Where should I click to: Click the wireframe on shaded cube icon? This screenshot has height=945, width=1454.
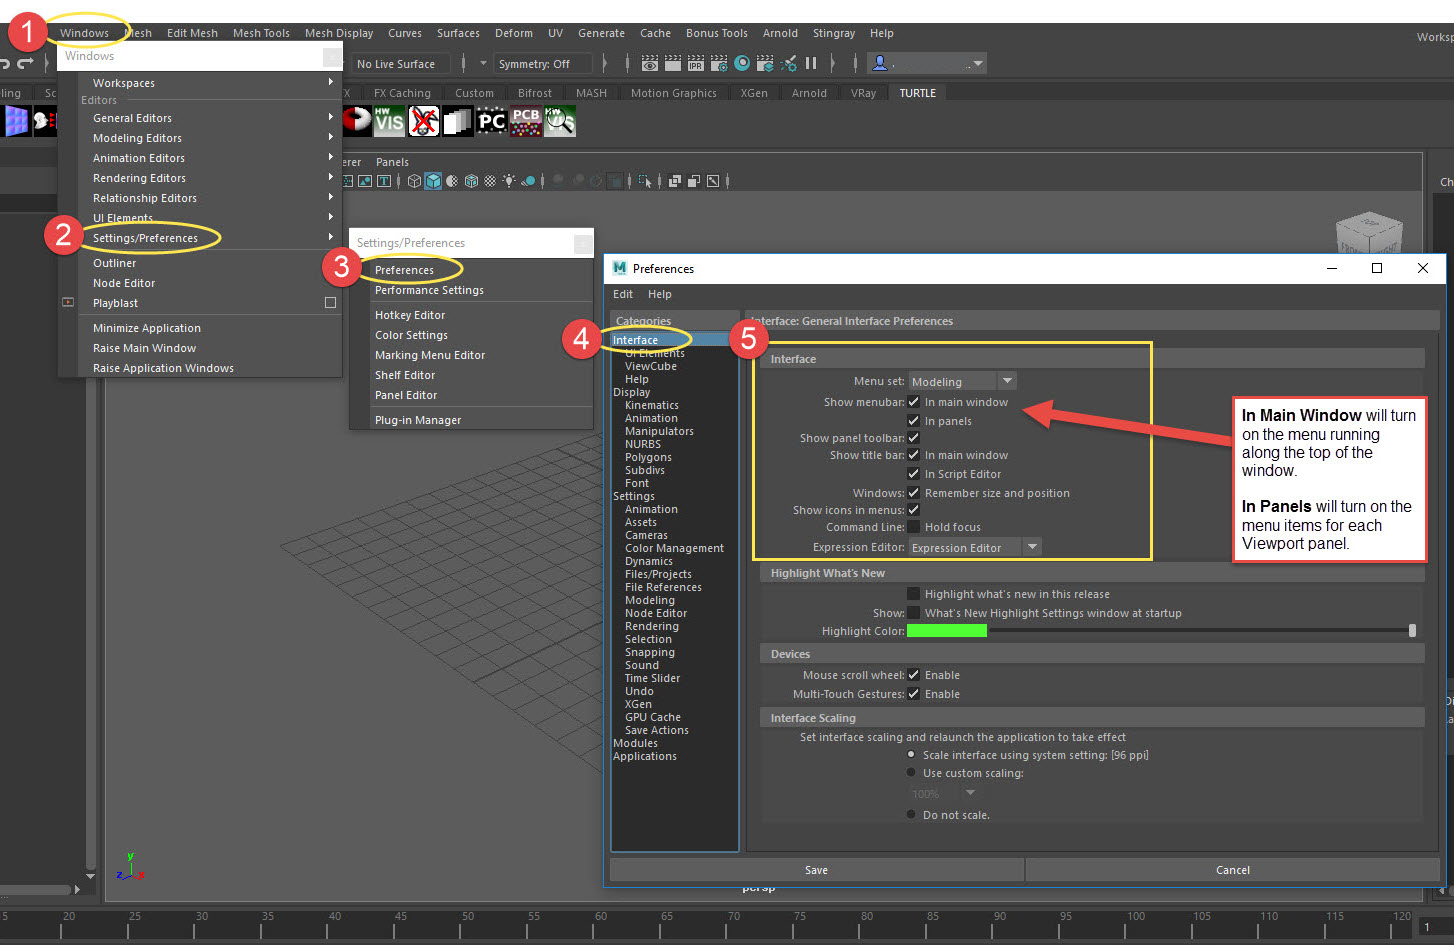tap(471, 181)
